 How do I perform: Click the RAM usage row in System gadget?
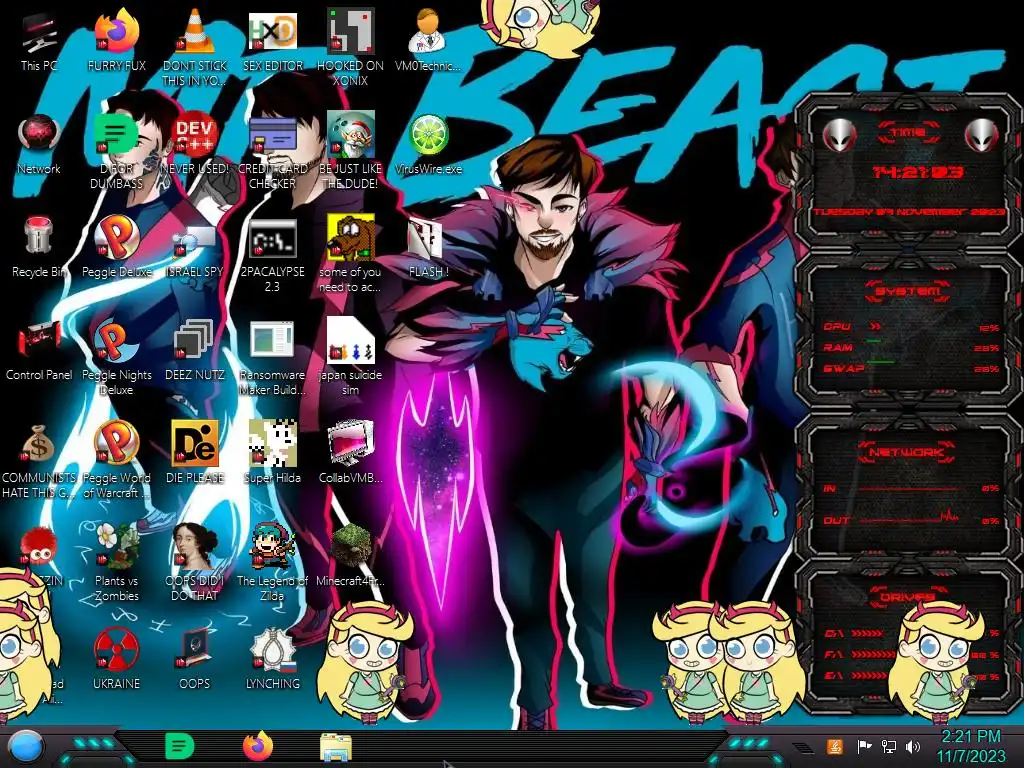pyautogui.click(x=910, y=348)
